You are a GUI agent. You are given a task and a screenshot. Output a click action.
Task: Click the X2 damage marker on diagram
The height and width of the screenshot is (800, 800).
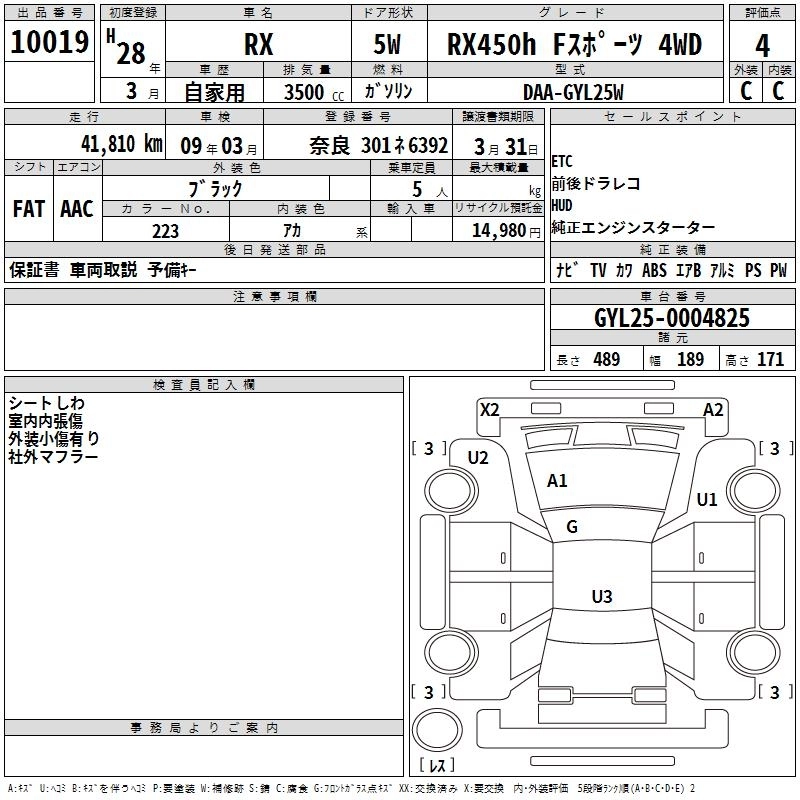tap(489, 409)
